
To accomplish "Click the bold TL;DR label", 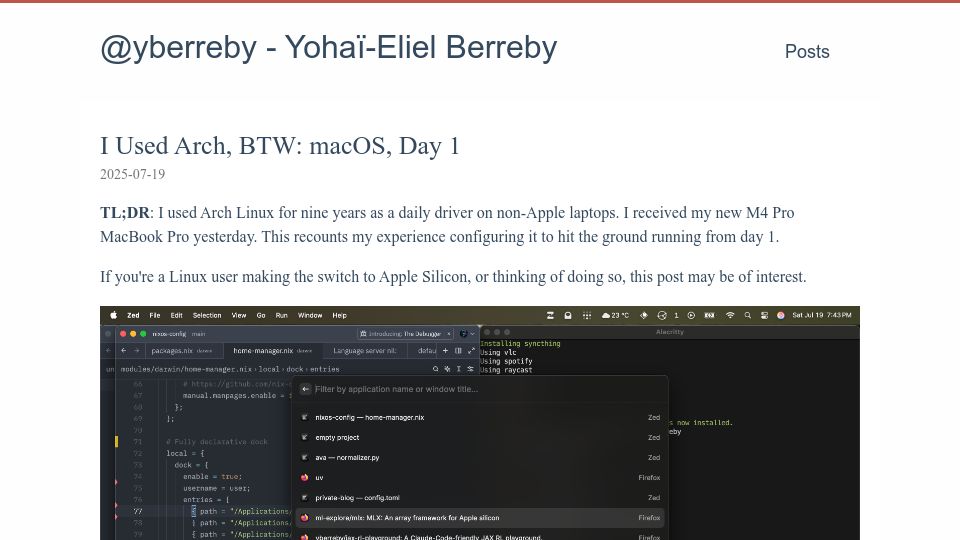I will coord(125,212).
